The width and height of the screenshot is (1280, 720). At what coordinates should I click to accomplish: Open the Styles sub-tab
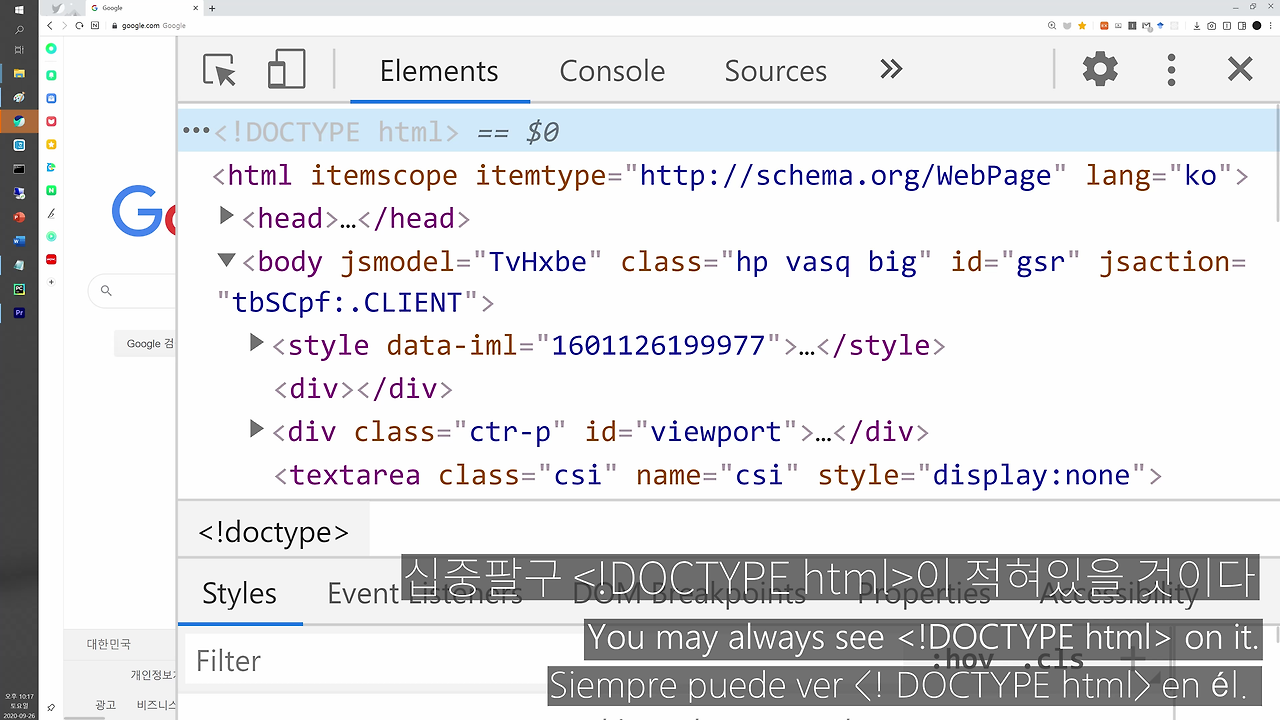tap(239, 593)
